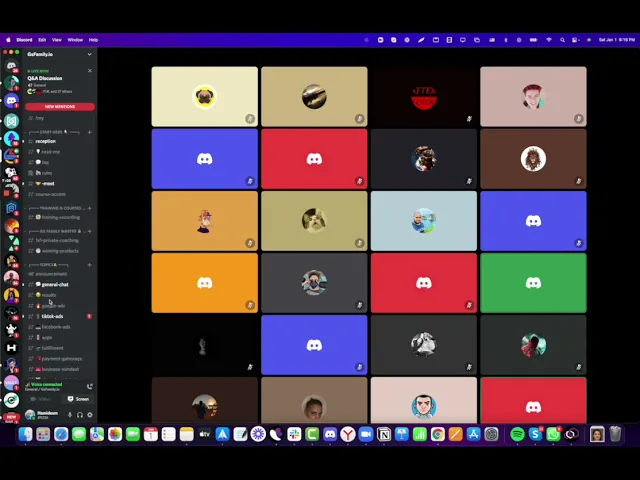Open the payment-gateways channel
The image size is (640, 480).
pos(60,359)
